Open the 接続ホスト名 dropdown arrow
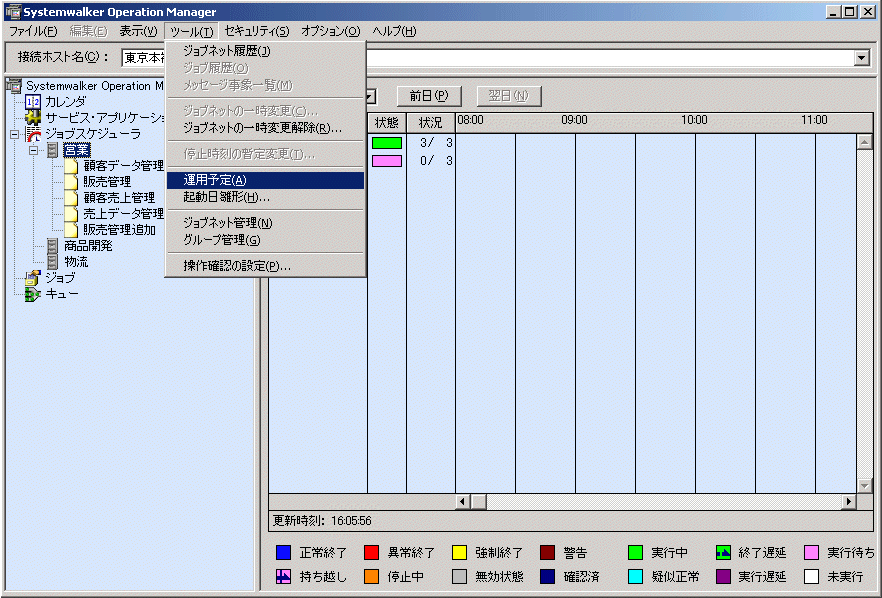Image resolution: width=882 pixels, height=598 pixels. [861, 58]
